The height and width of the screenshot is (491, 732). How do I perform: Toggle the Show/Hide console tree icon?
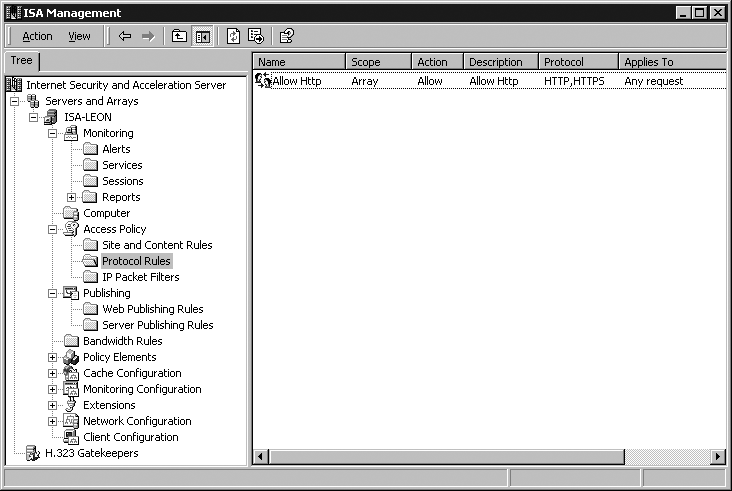pos(203,36)
